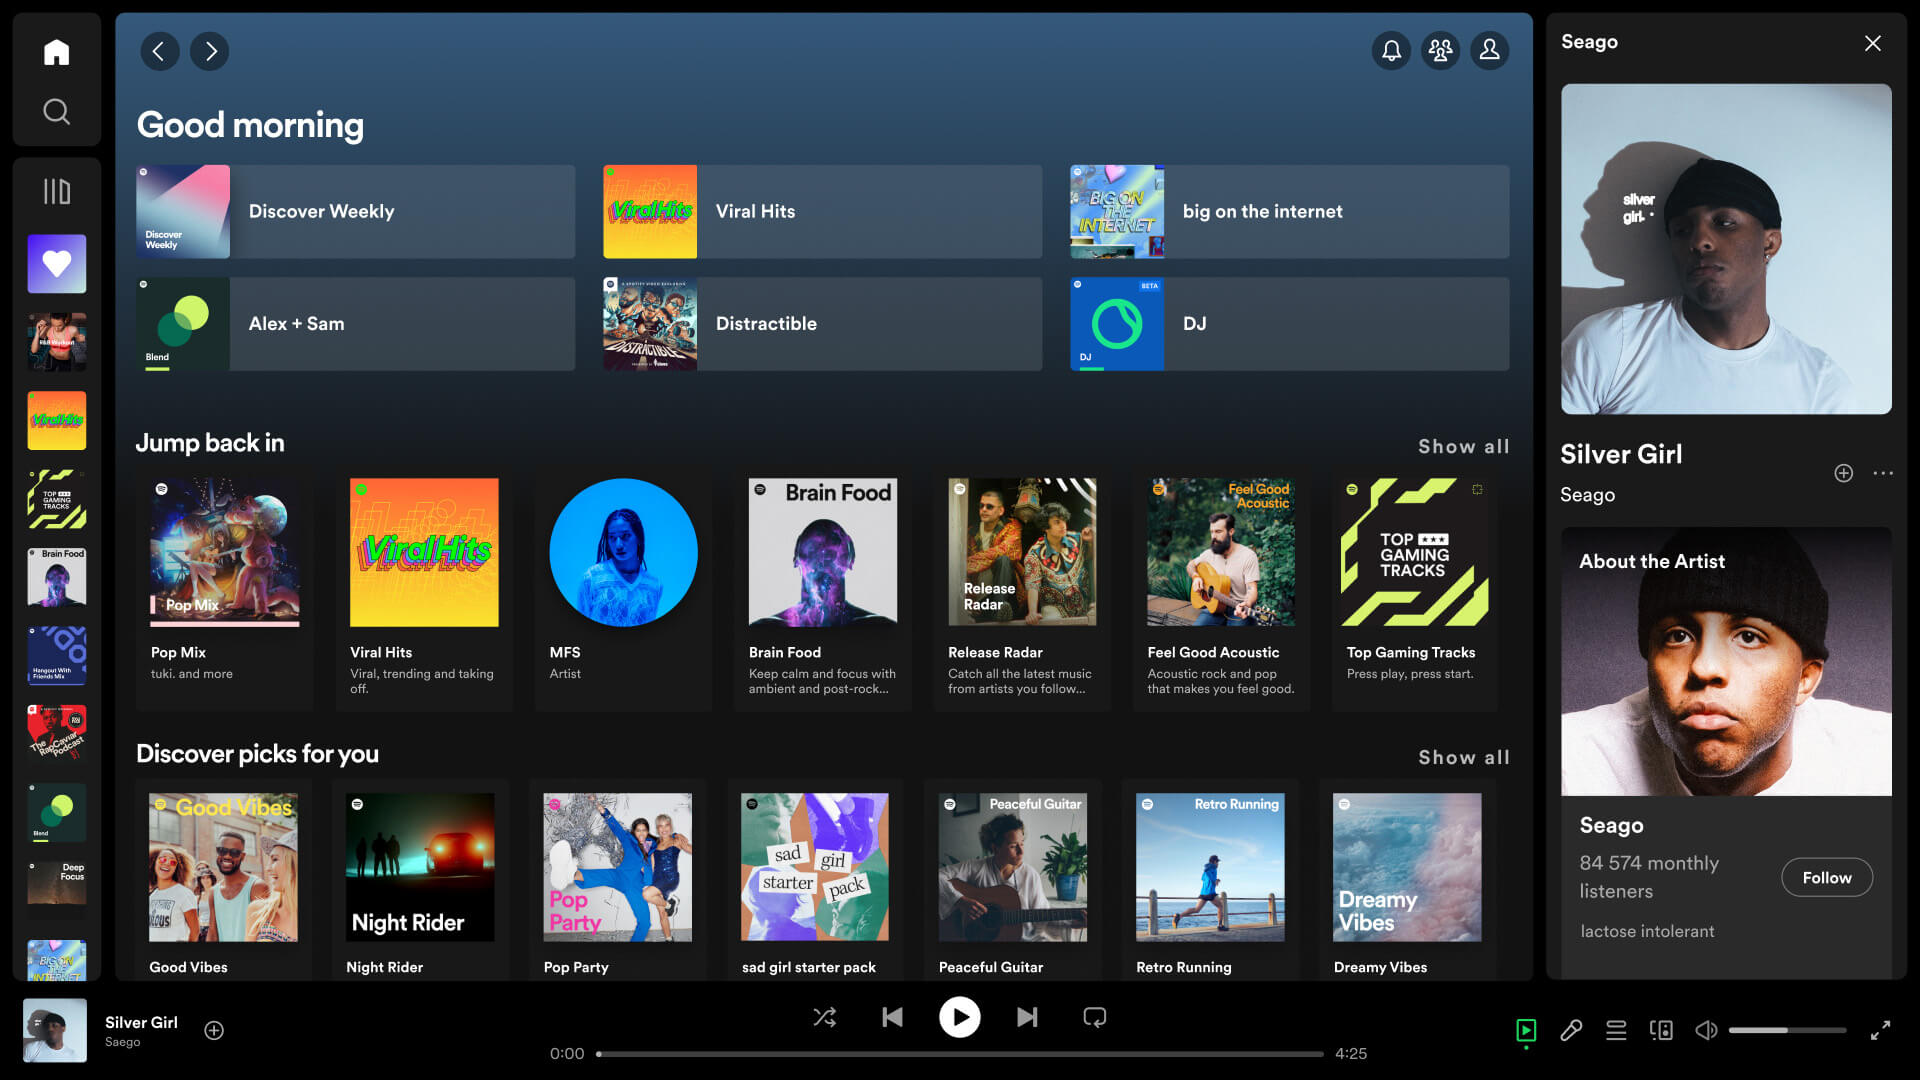Screen dimensions: 1920x1080
Task: Open Silver Girl album art in player bar
Action: point(55,1030)
